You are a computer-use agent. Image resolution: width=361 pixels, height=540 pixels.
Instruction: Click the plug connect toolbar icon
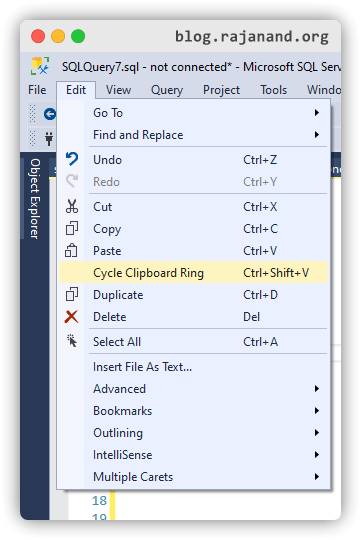49,138
